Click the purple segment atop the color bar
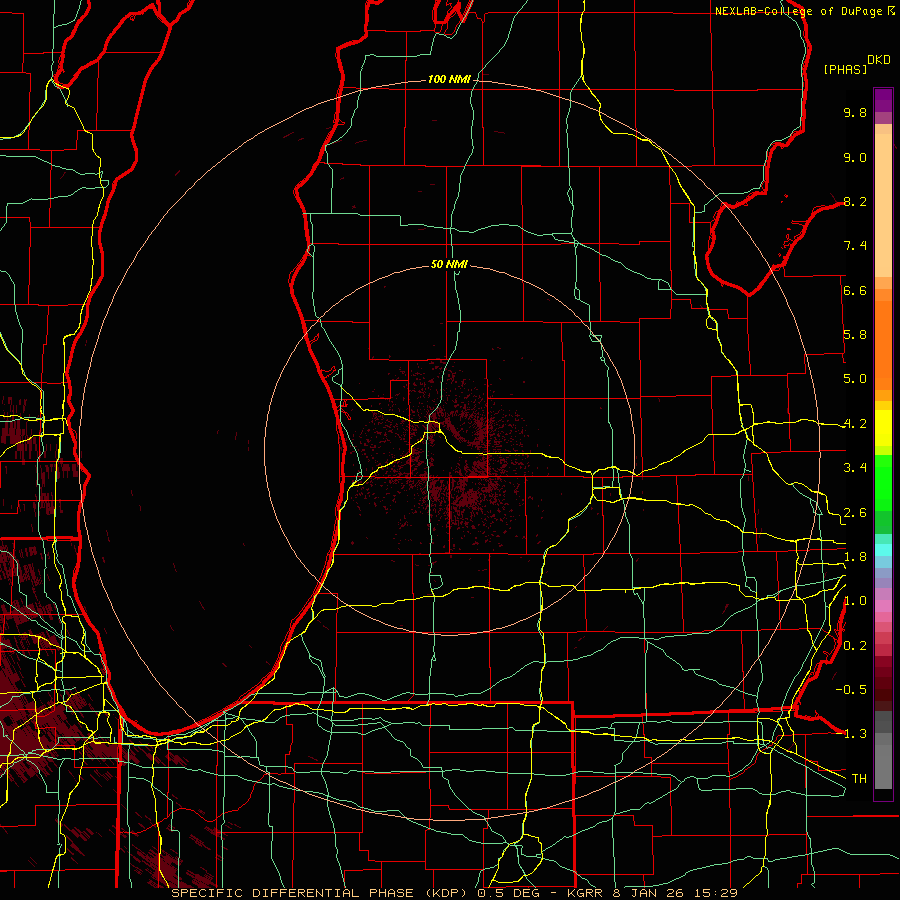The width and height of the screenshot is (900, 900). pyautogui.click(x=883, y=100)
